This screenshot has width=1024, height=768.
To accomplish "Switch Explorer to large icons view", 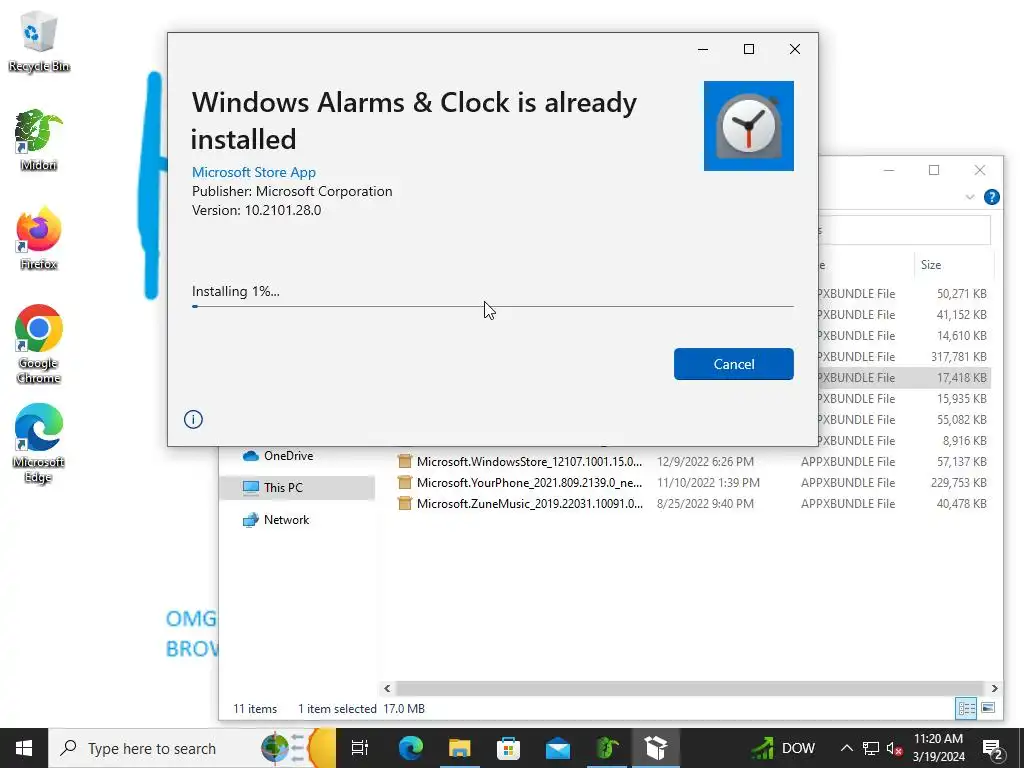I will coord(988,708).
